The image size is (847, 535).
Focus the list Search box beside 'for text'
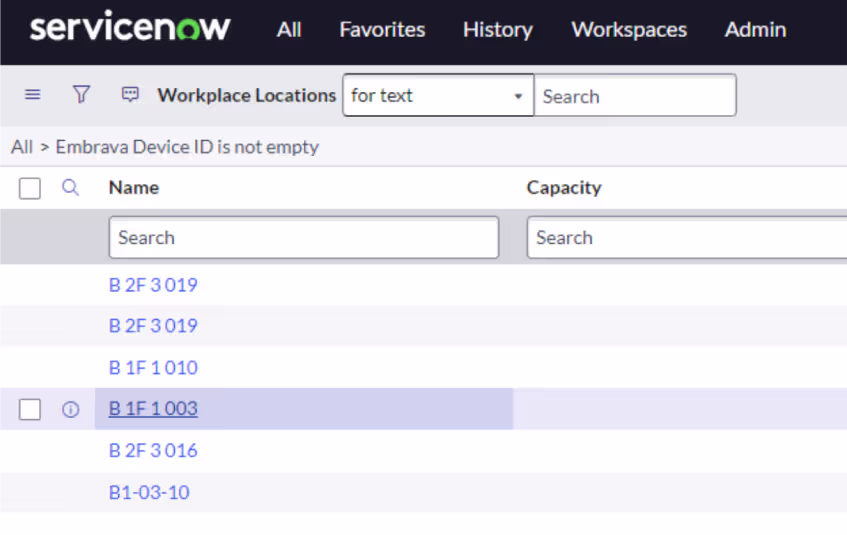[635, 96]
